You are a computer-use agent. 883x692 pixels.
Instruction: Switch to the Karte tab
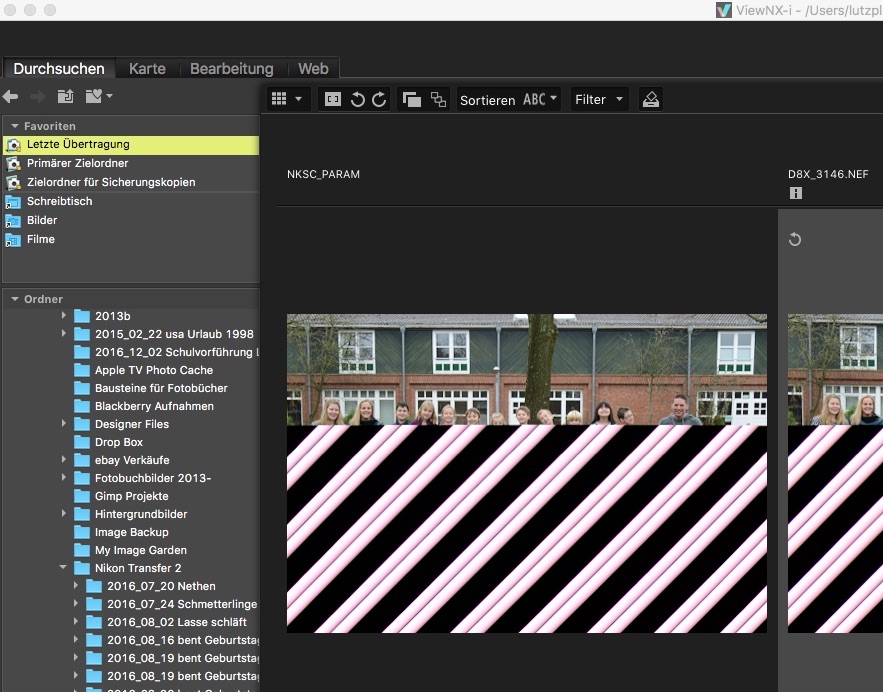pyautogui.click(x=148, y=69)
